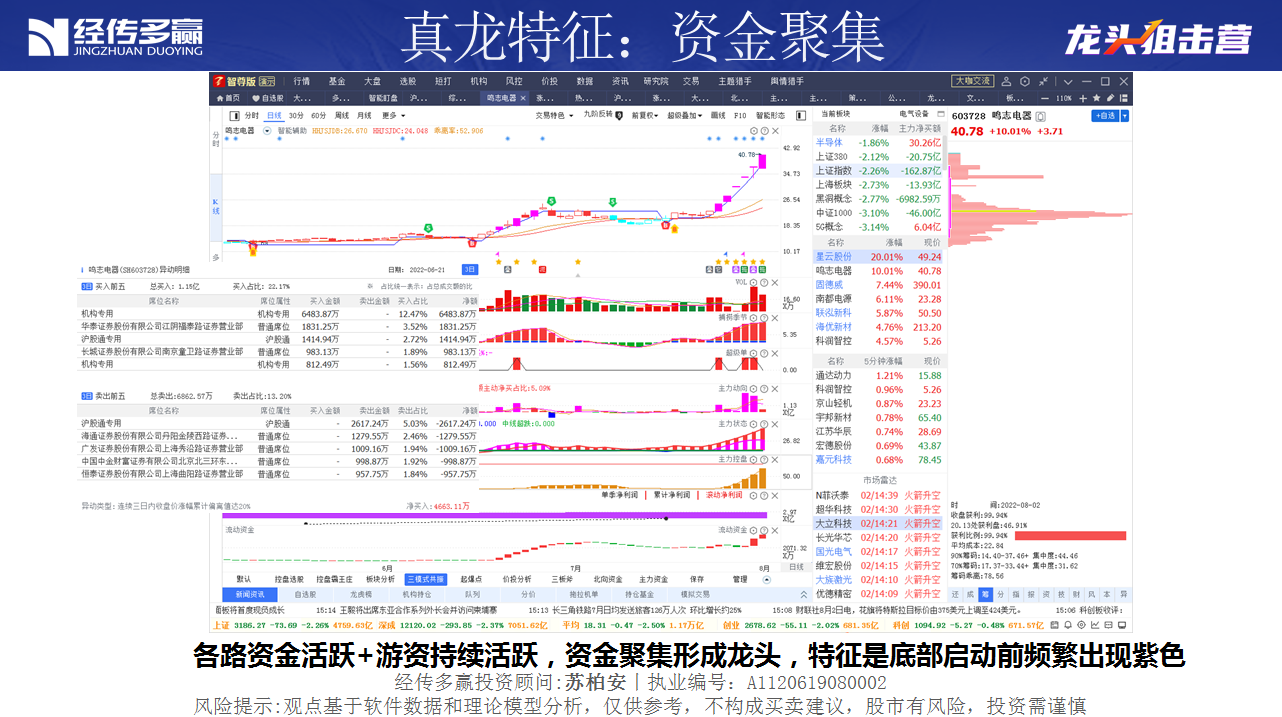The image size is (1282, 717).
Task: Click the 分时 vertical label beside chart
Action: point(215,140)
